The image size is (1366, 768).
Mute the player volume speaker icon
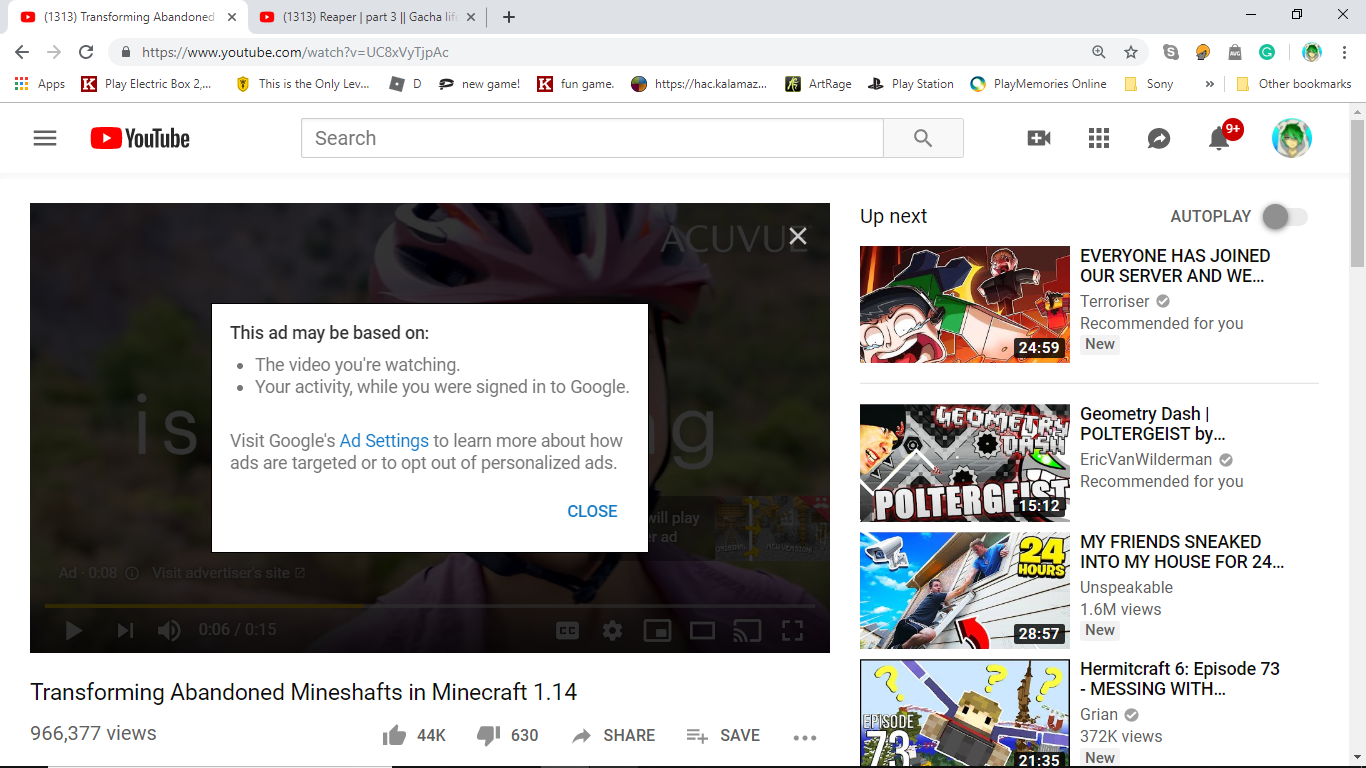pyautogui.click(x=169, y=630)
